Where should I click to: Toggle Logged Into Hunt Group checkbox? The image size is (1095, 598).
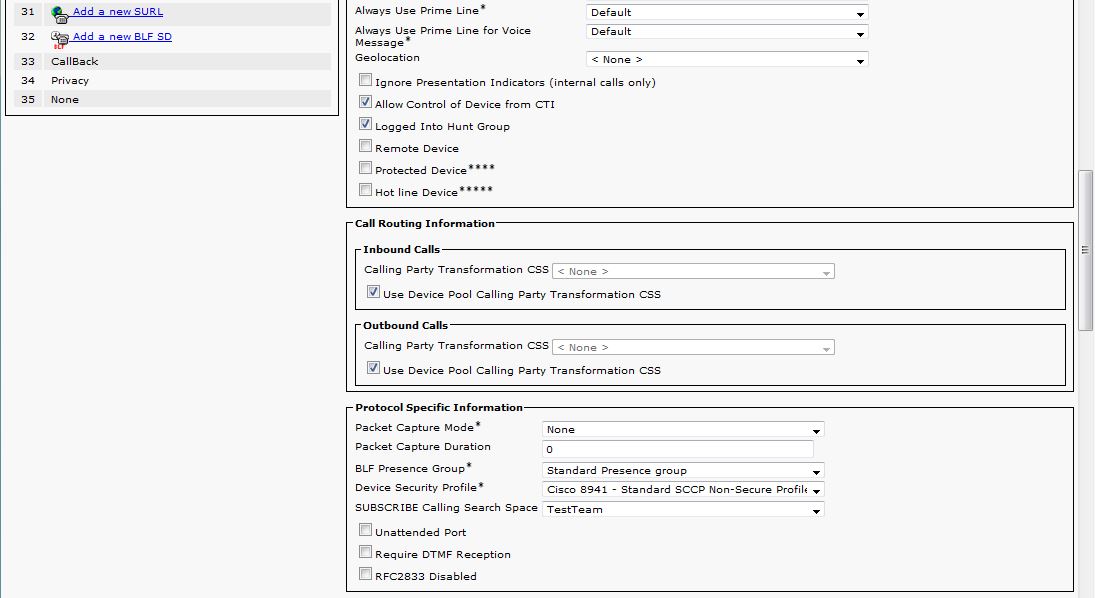coord(366,125)
